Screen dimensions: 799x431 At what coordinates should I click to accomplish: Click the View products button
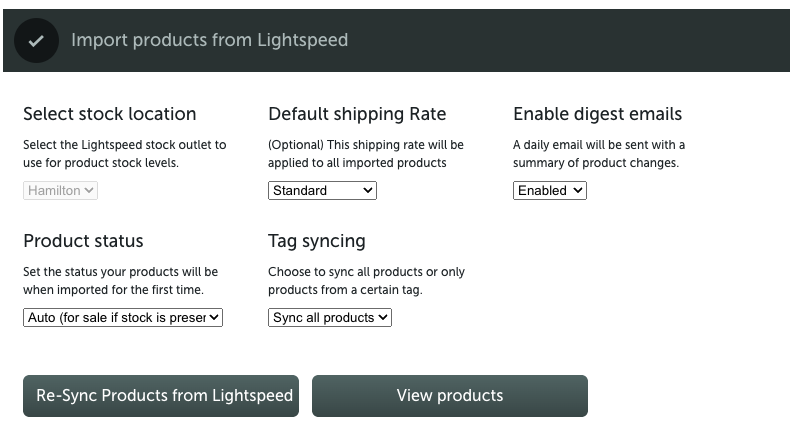(x=450, y=396)
